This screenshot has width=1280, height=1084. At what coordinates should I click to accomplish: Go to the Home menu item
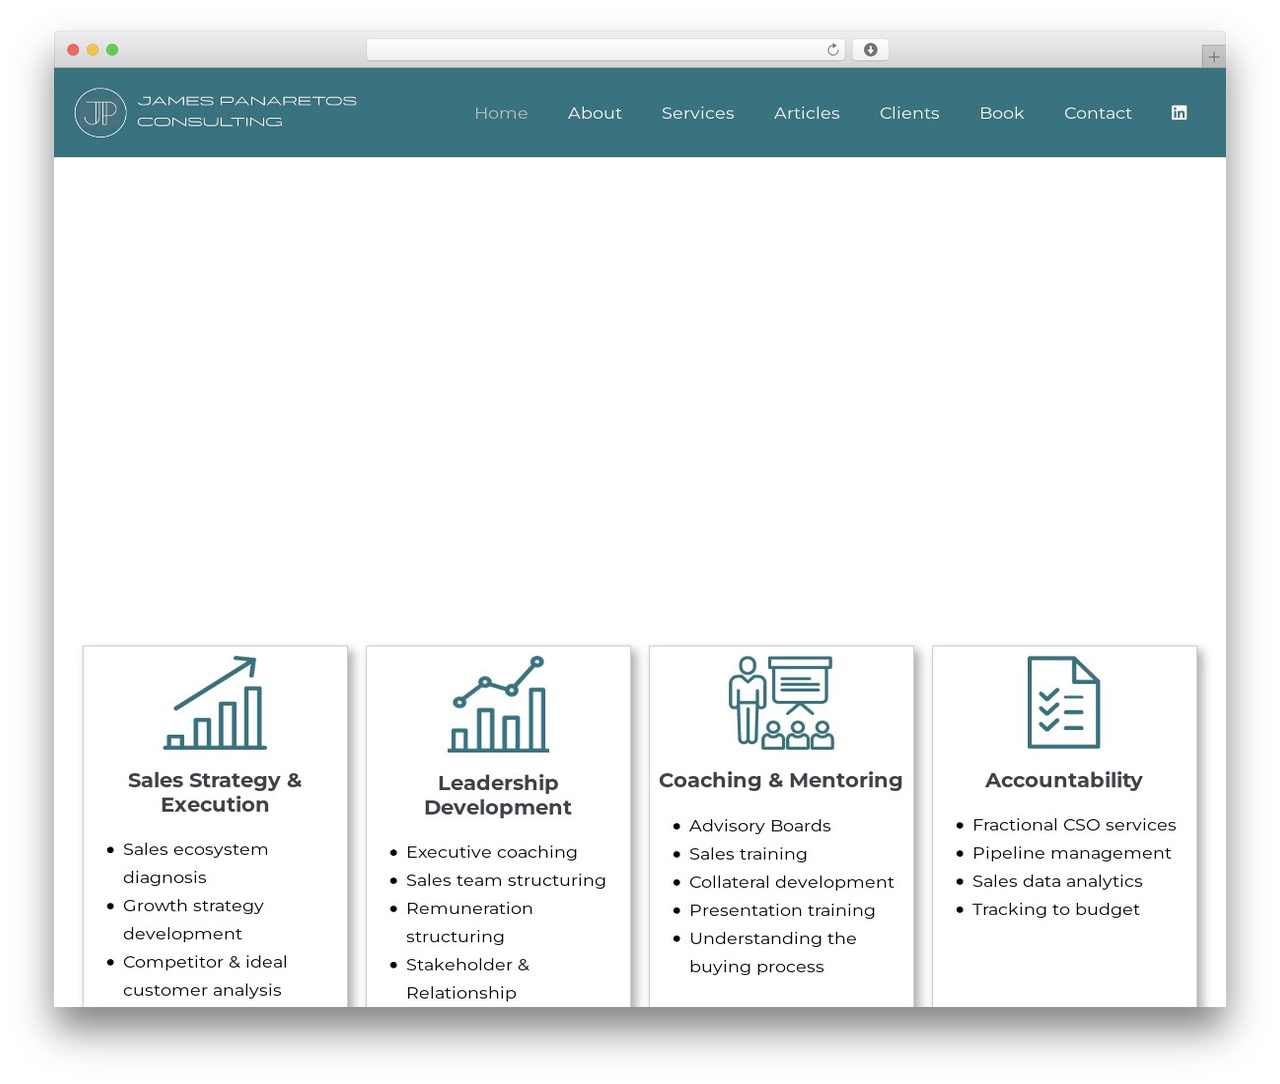pos(501,113)
